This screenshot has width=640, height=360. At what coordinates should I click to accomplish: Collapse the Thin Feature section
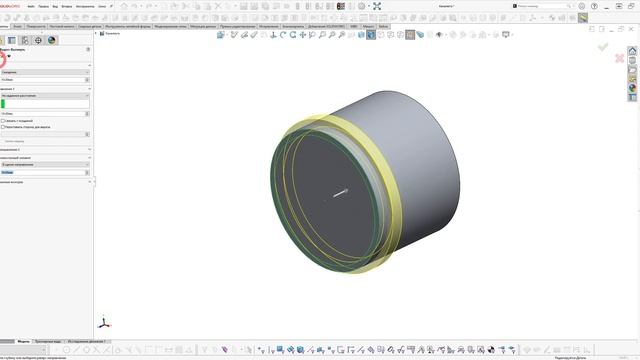click(x=89, y=158)
